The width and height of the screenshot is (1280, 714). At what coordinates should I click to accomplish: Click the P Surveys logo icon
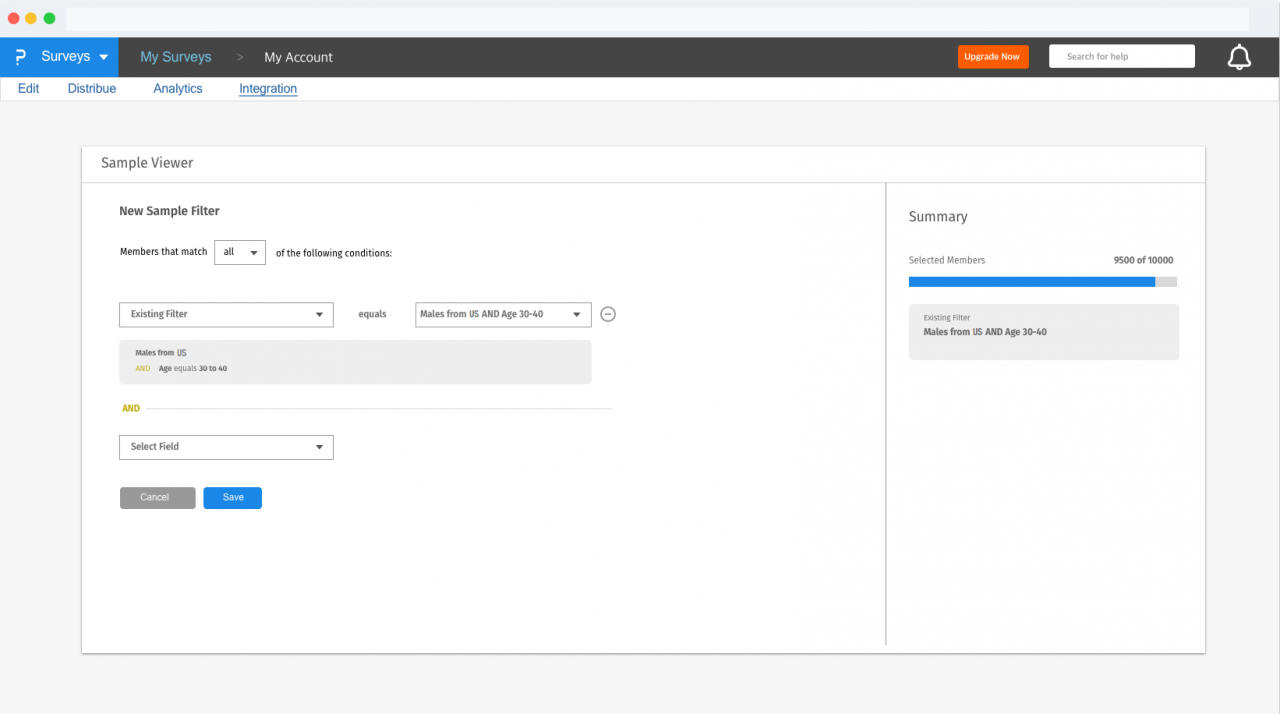(x=19, y=57)
